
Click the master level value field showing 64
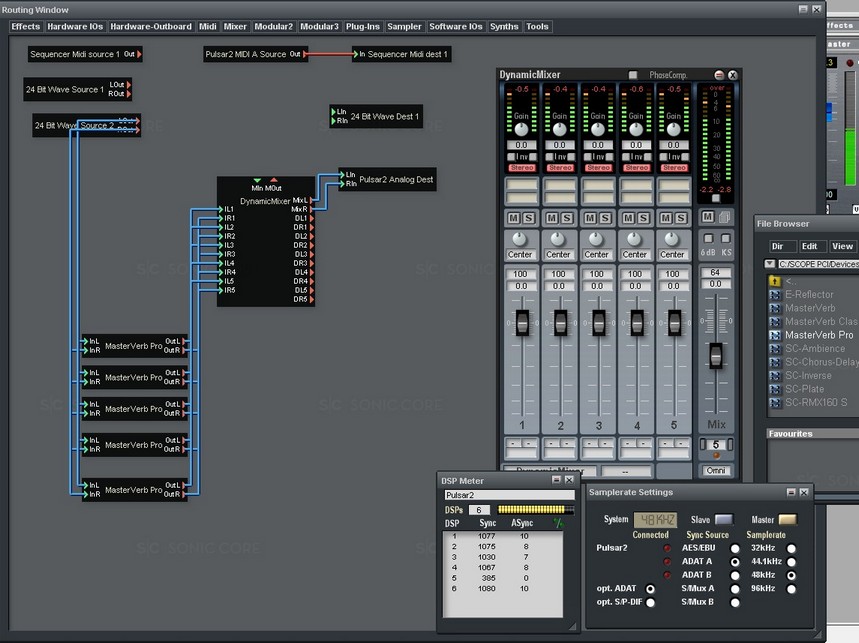(715, 273)
